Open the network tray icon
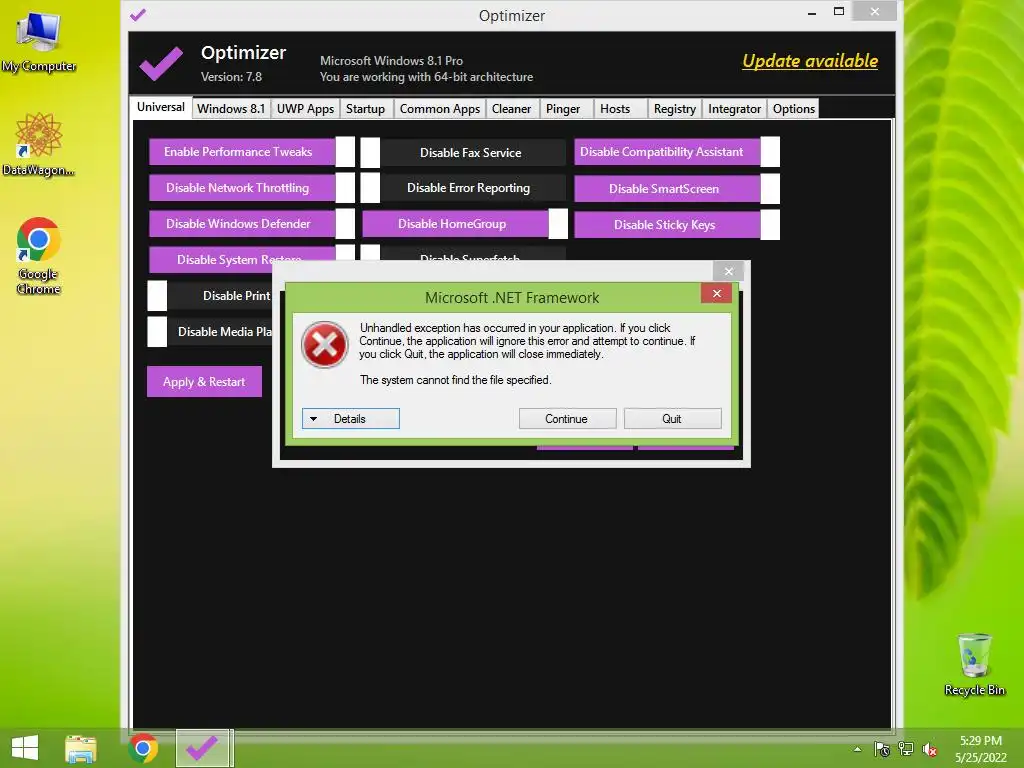Screen dimensions: 1024x768 pyautogui.click(x=906, y=749)
